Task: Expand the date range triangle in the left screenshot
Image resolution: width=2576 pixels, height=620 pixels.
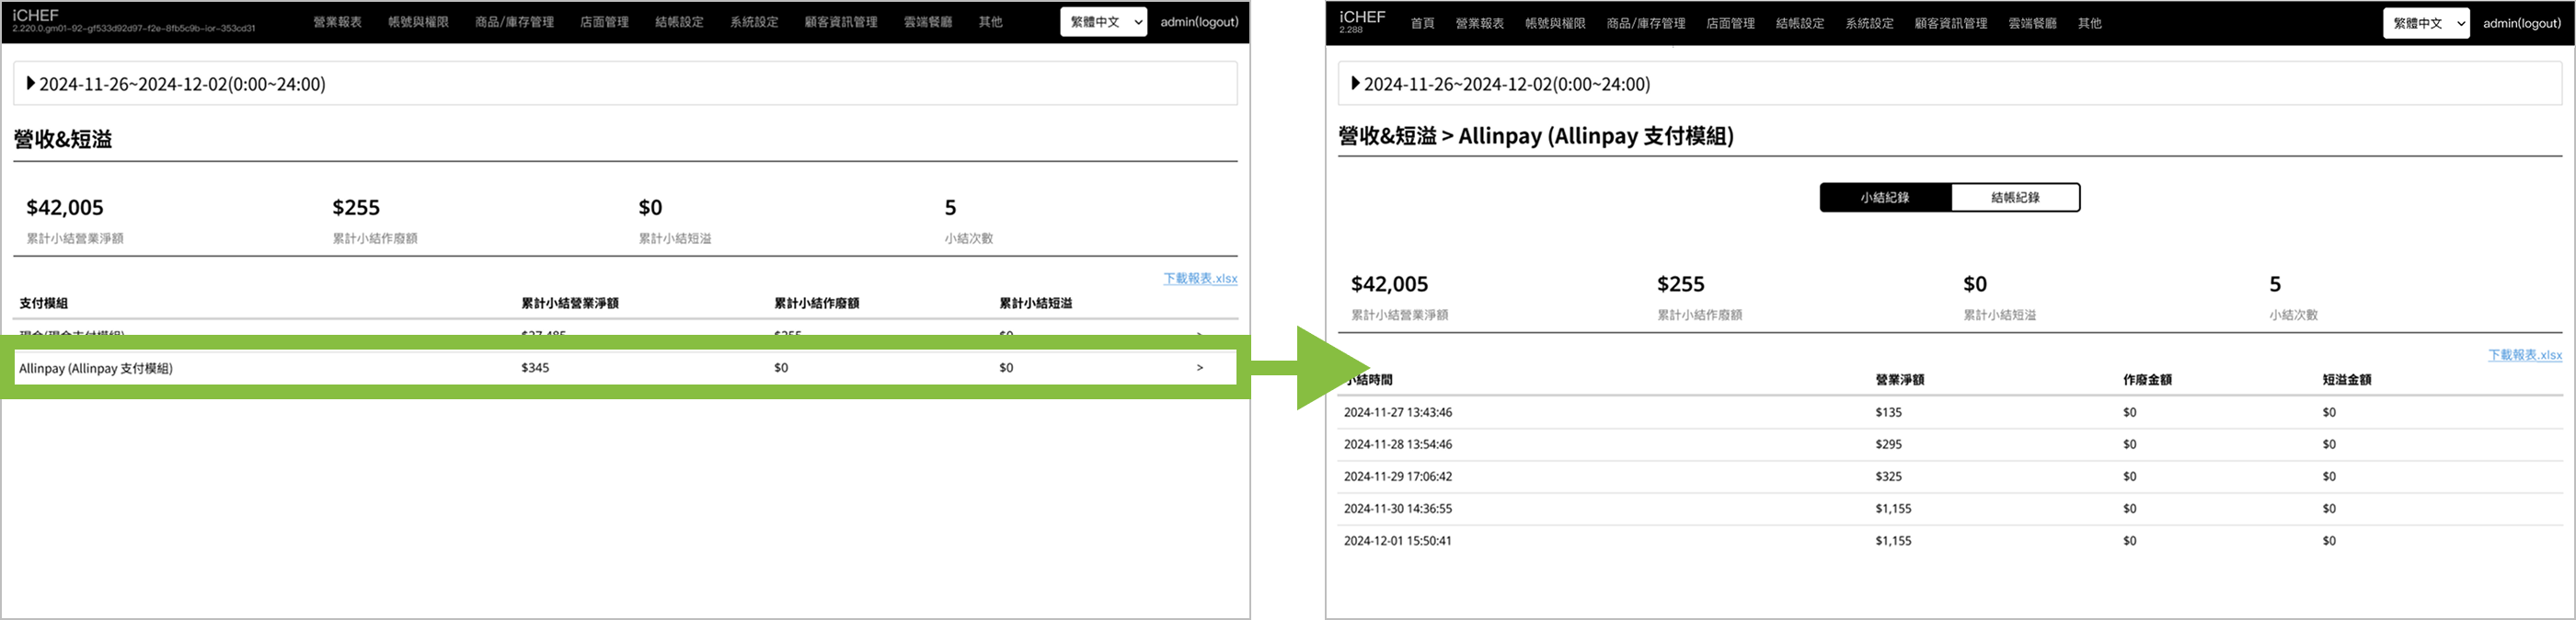Action: point(30,84)
